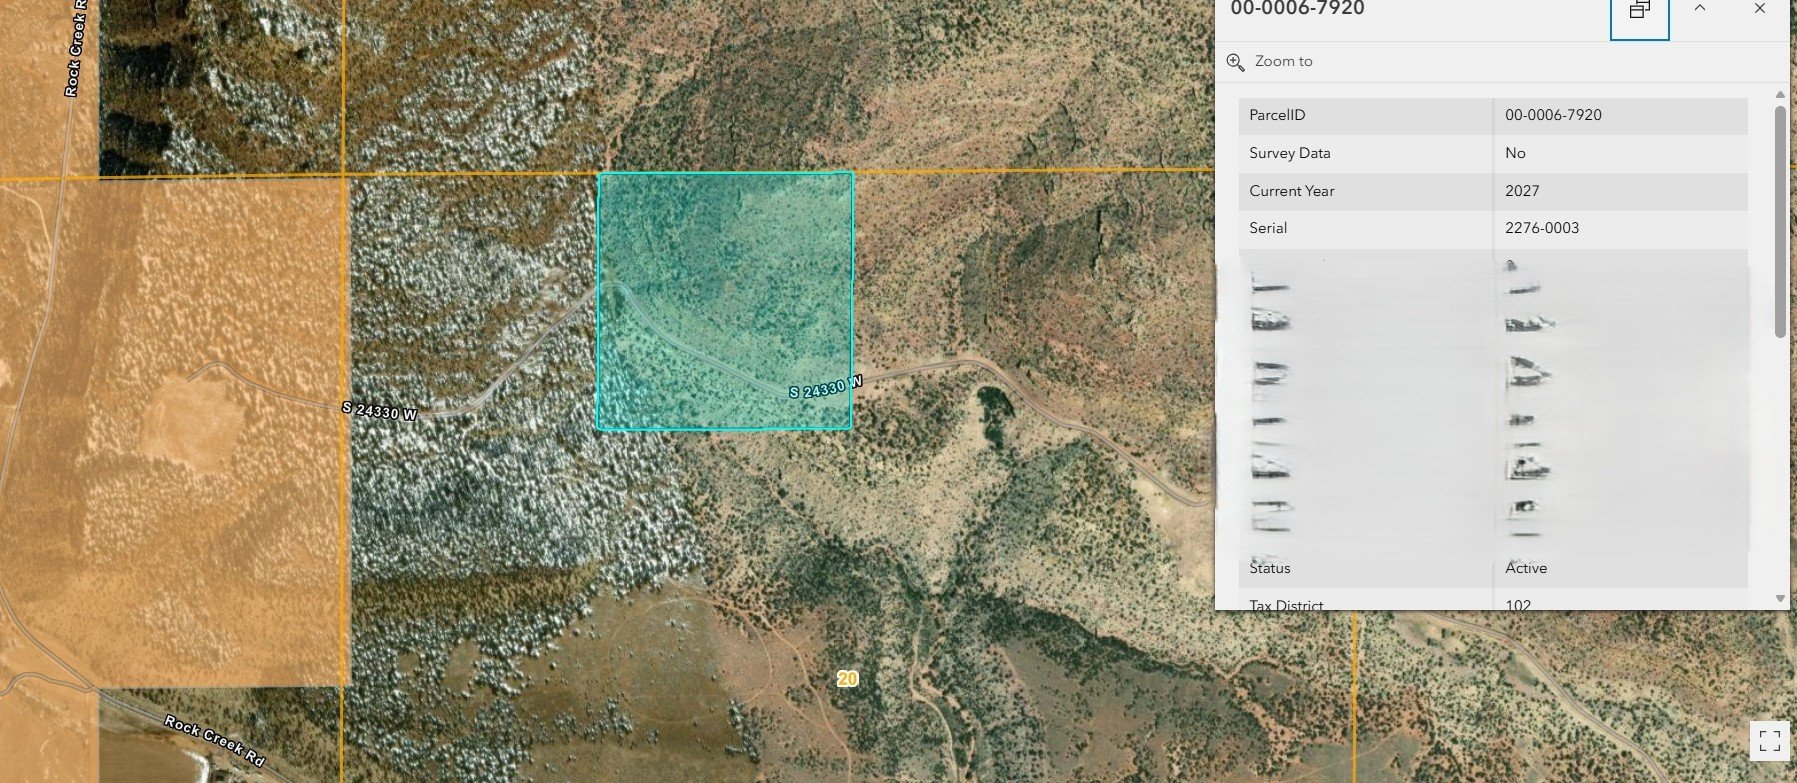
Task: Click the popup title 00-0006-7920
Action: [1297, 9]
